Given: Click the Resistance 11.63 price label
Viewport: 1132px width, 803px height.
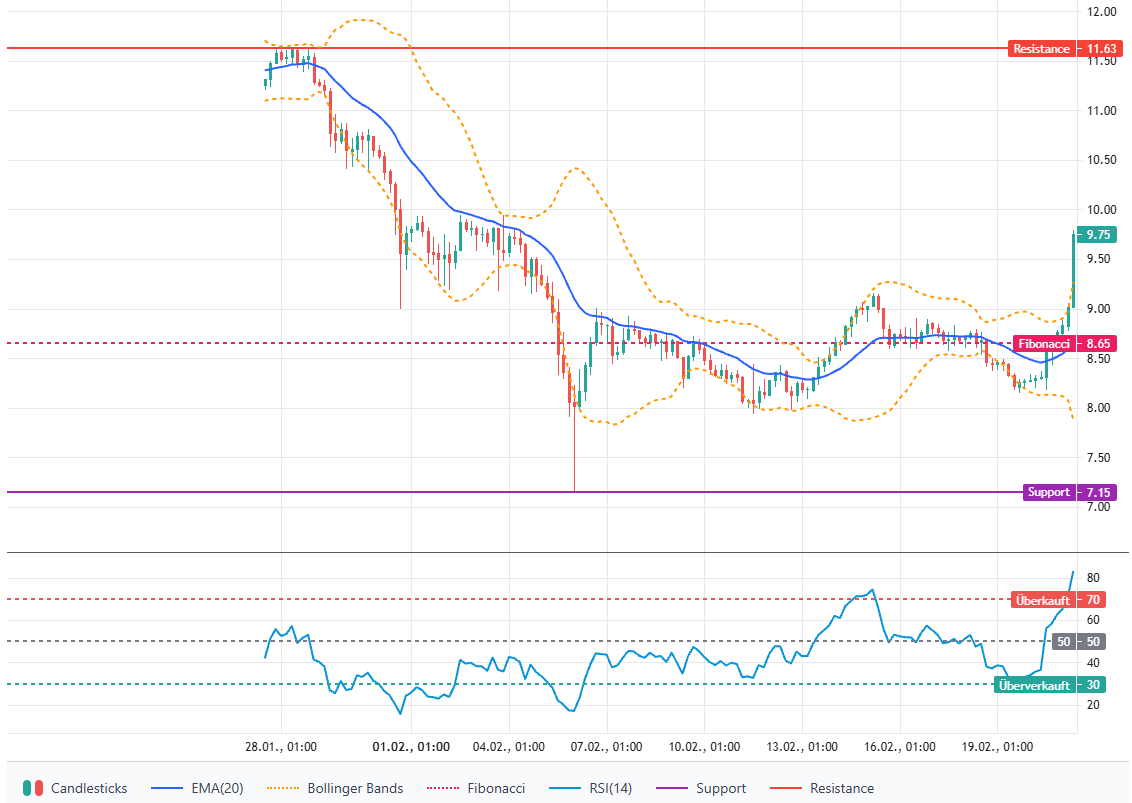Looking at the screenshot, I should pos(1064,48).
